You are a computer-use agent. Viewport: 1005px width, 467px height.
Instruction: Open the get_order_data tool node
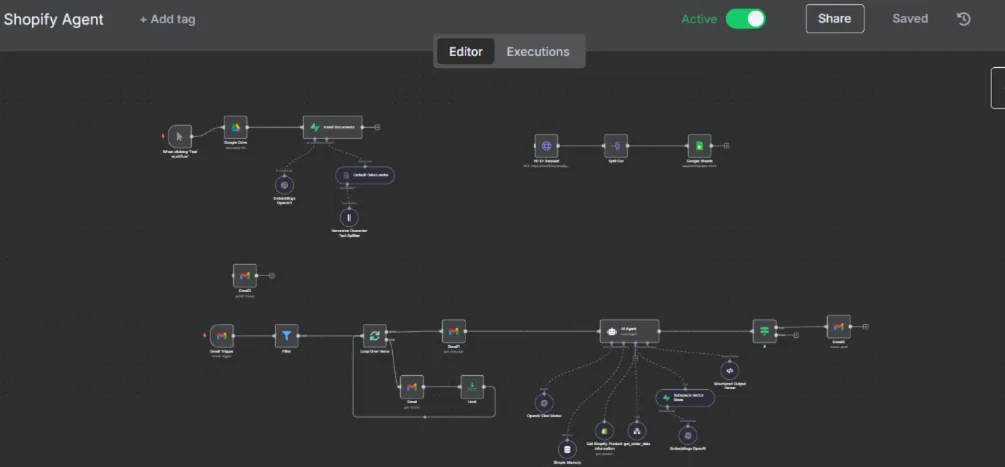click(x=636, y=430)
